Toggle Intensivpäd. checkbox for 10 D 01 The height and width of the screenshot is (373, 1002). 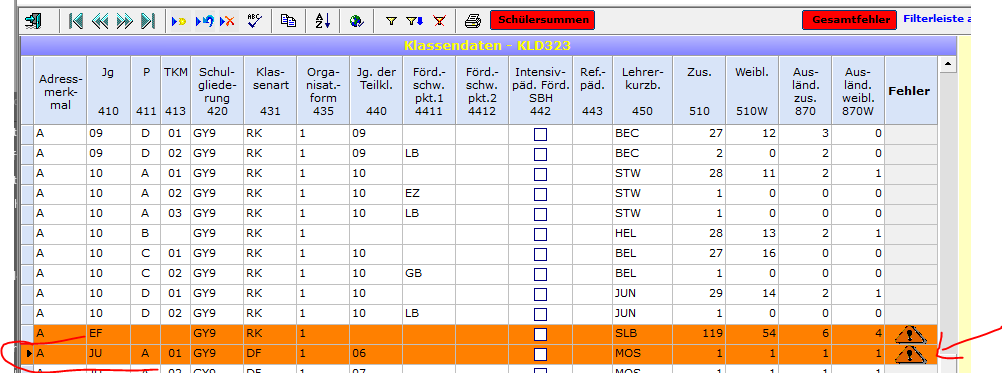coord(541,293)
